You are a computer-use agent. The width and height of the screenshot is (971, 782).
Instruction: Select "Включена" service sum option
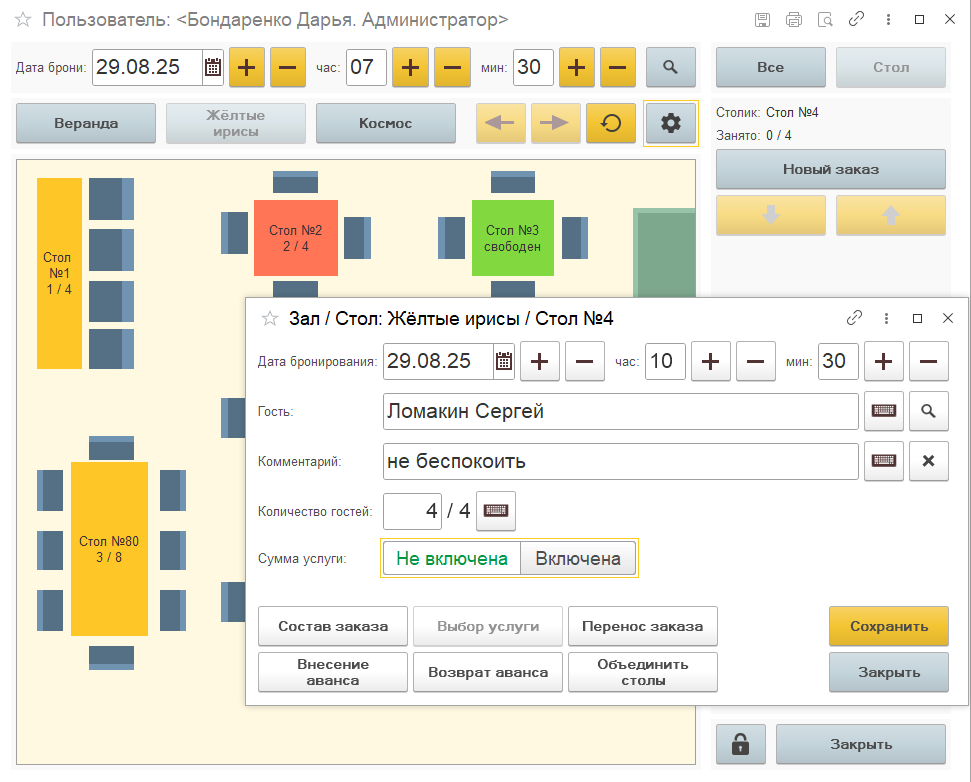click(x=578, y=559)
